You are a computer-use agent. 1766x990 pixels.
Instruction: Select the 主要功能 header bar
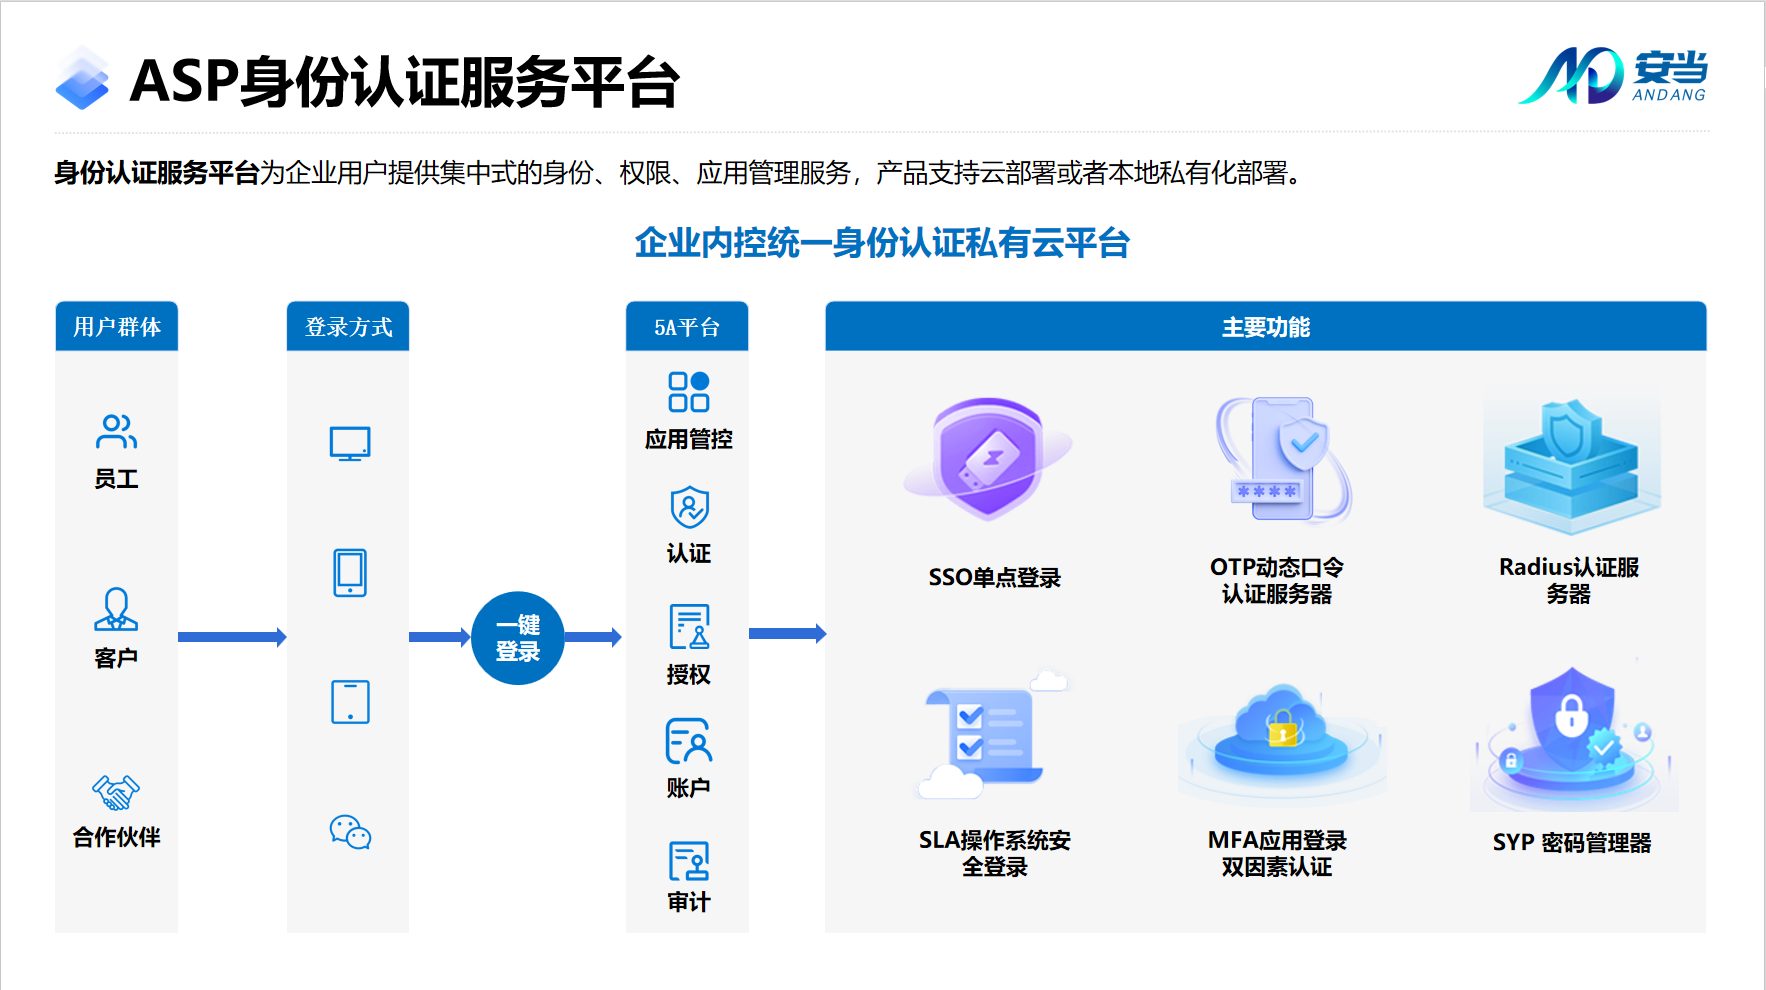pos(1266,326)
